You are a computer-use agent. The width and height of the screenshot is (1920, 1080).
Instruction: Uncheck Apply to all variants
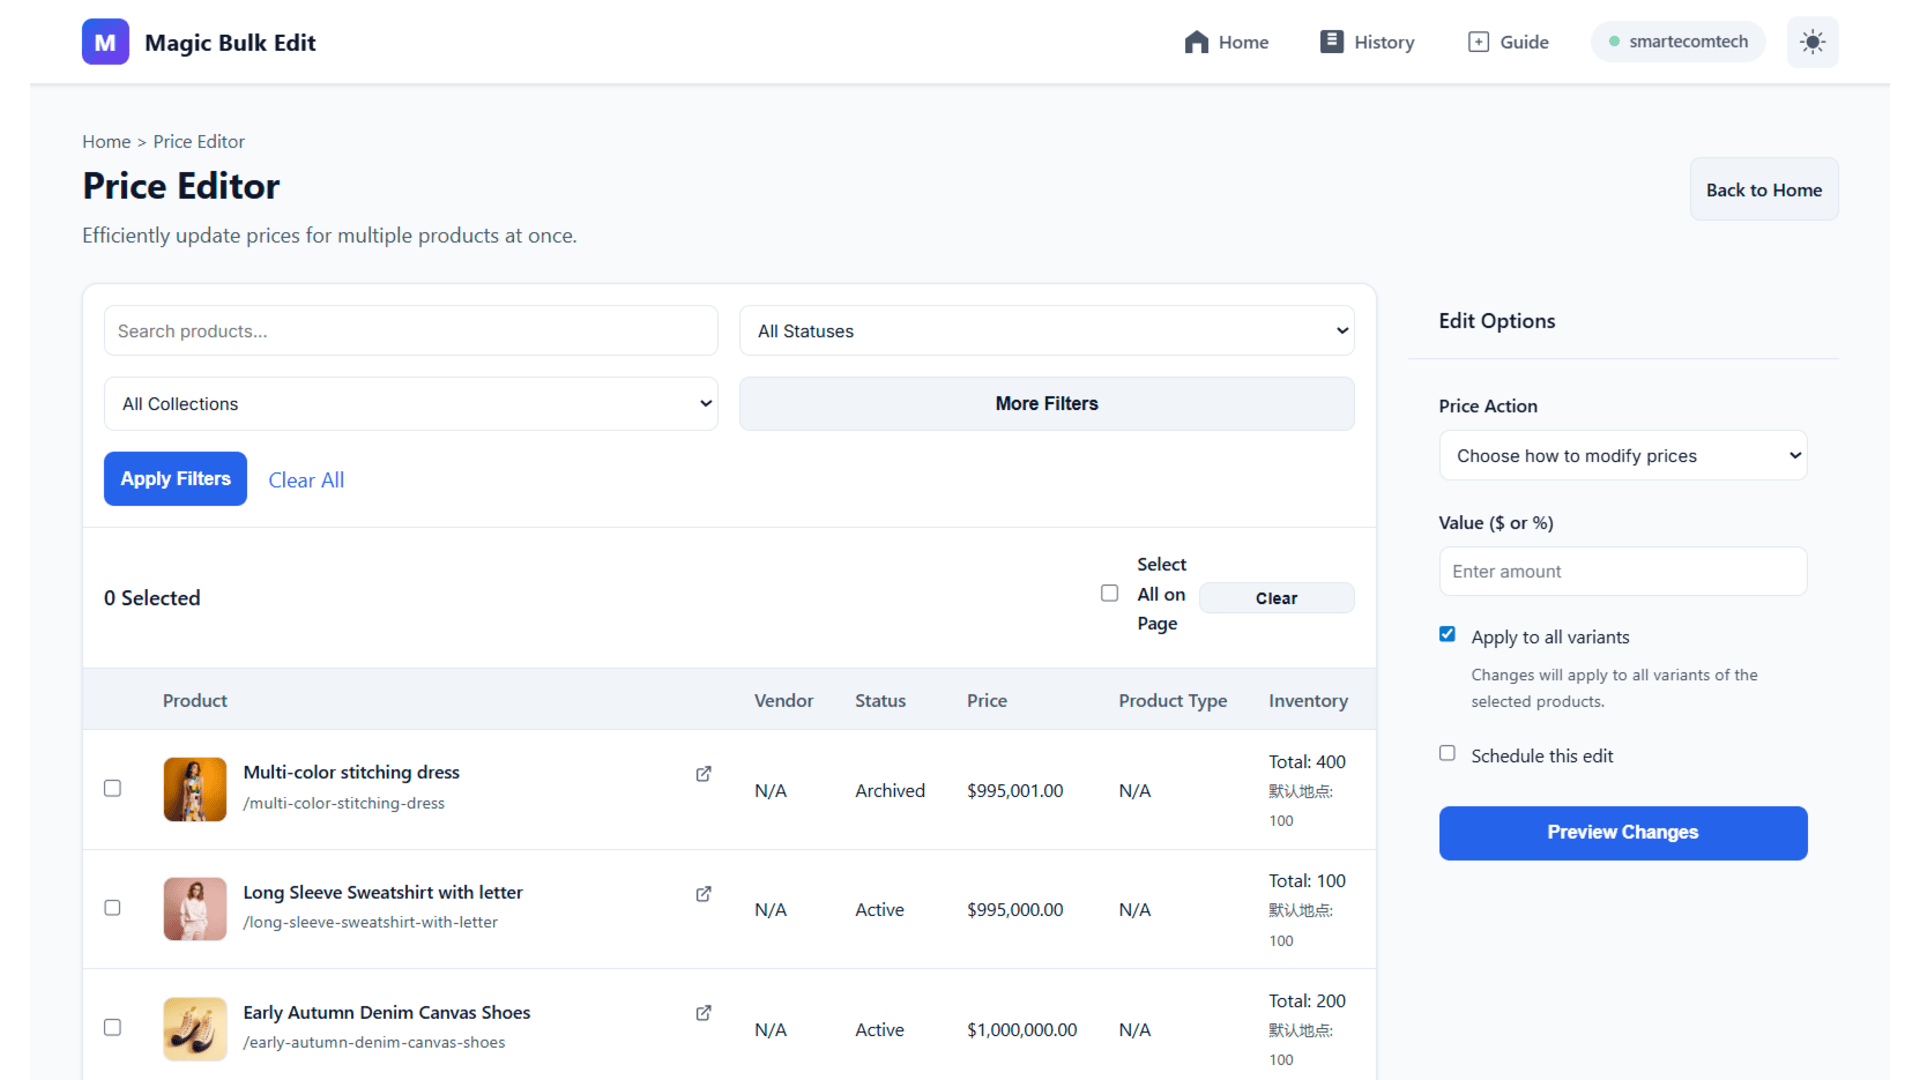(1447, 634)
